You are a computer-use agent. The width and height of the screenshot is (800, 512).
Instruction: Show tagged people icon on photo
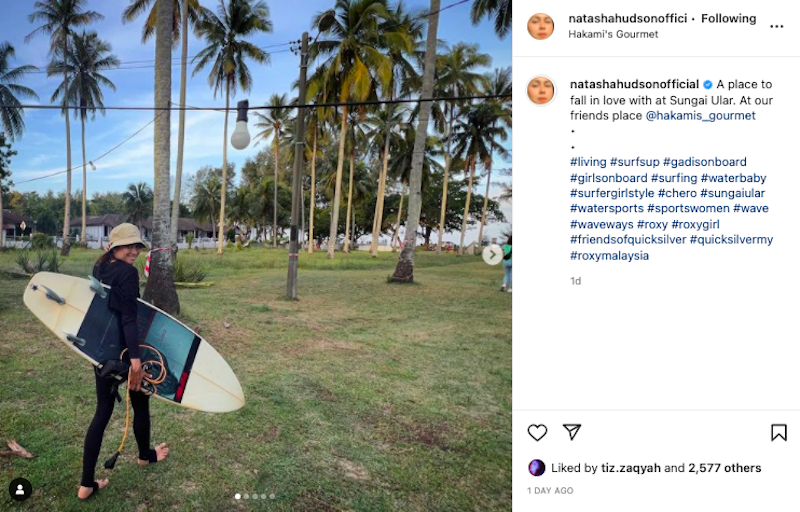[x=20, y=490]
